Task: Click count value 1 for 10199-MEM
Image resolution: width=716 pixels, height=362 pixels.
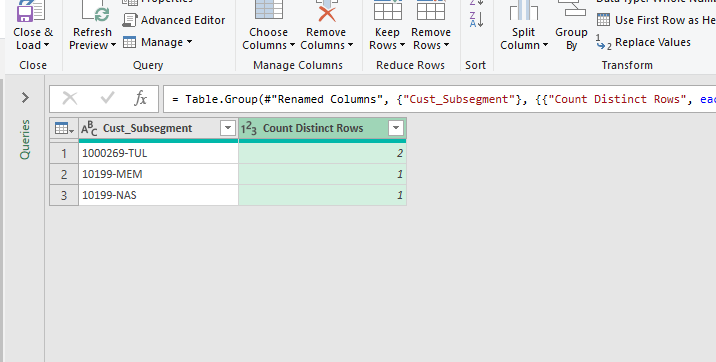Action: pos(322,174)
